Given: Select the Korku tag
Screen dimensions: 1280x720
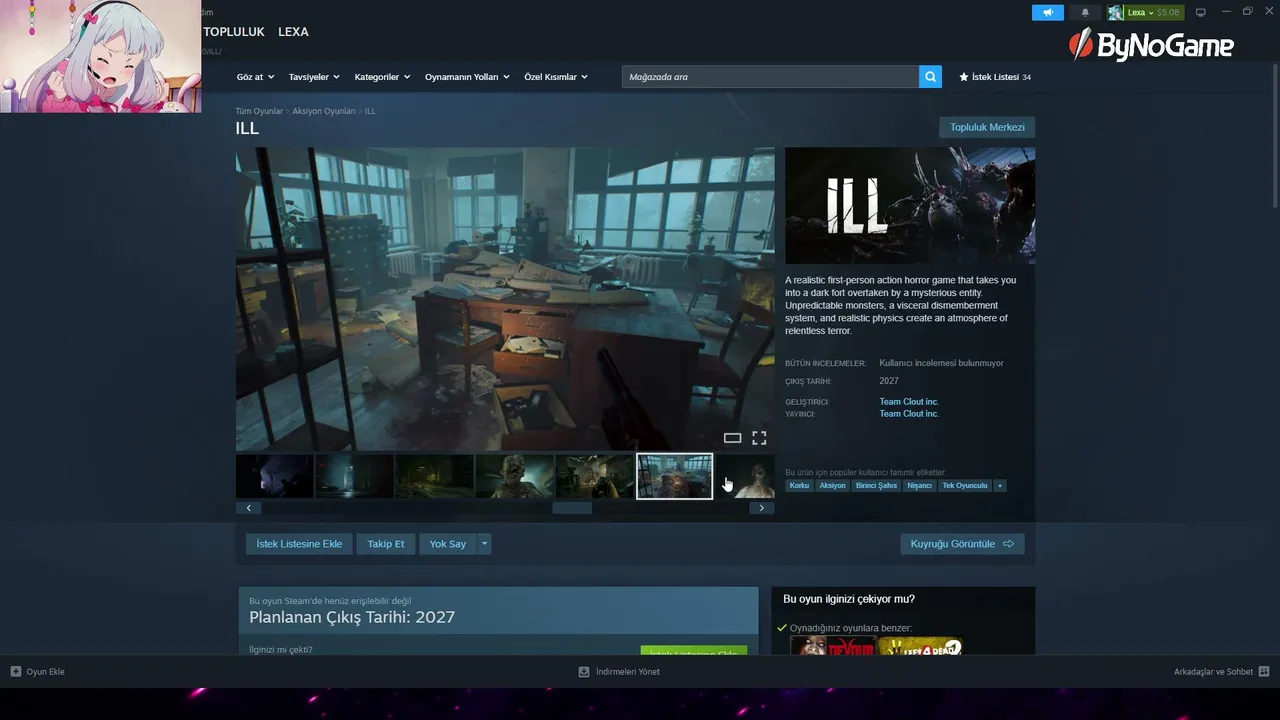Looking at the screenshot, I should 799,486.
